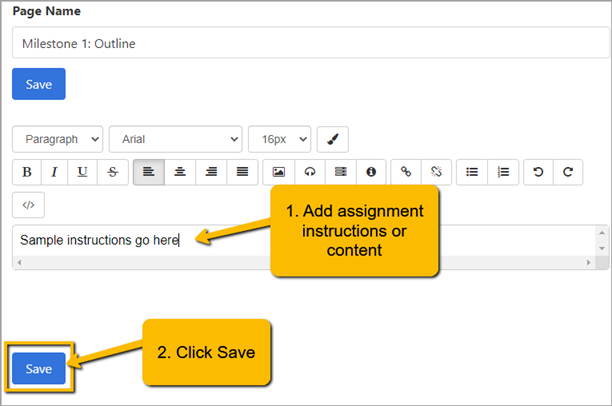Viewport: 612px width, 406px height.
Task: Click the horizontal scroll right arrow
Action: tap(589, 263)
